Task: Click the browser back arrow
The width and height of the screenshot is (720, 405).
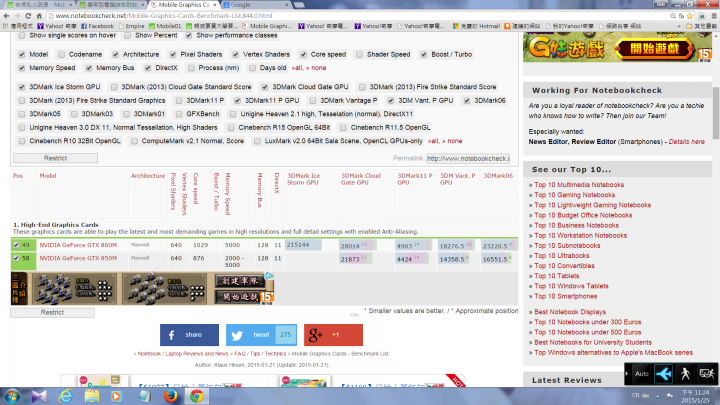Action: (x=6, y=16)
